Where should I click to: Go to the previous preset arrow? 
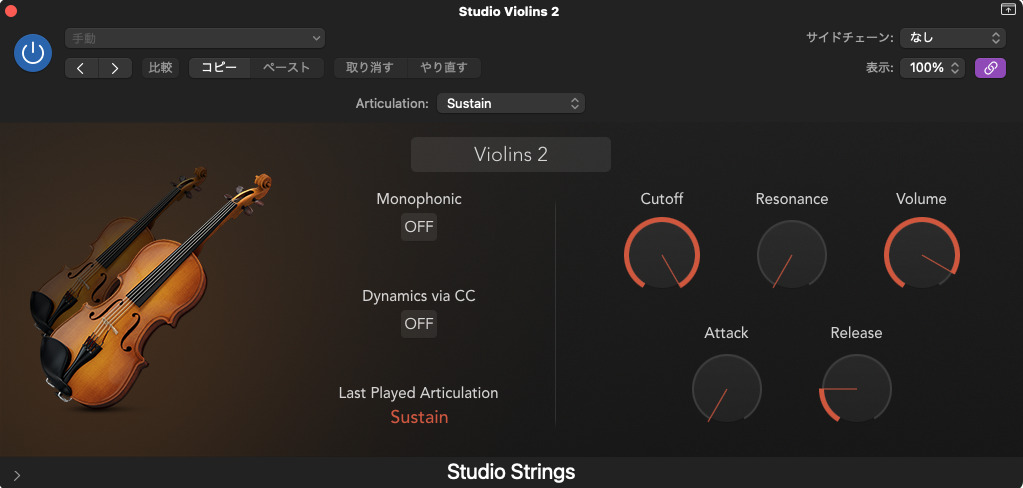click(x=82, y=68)
